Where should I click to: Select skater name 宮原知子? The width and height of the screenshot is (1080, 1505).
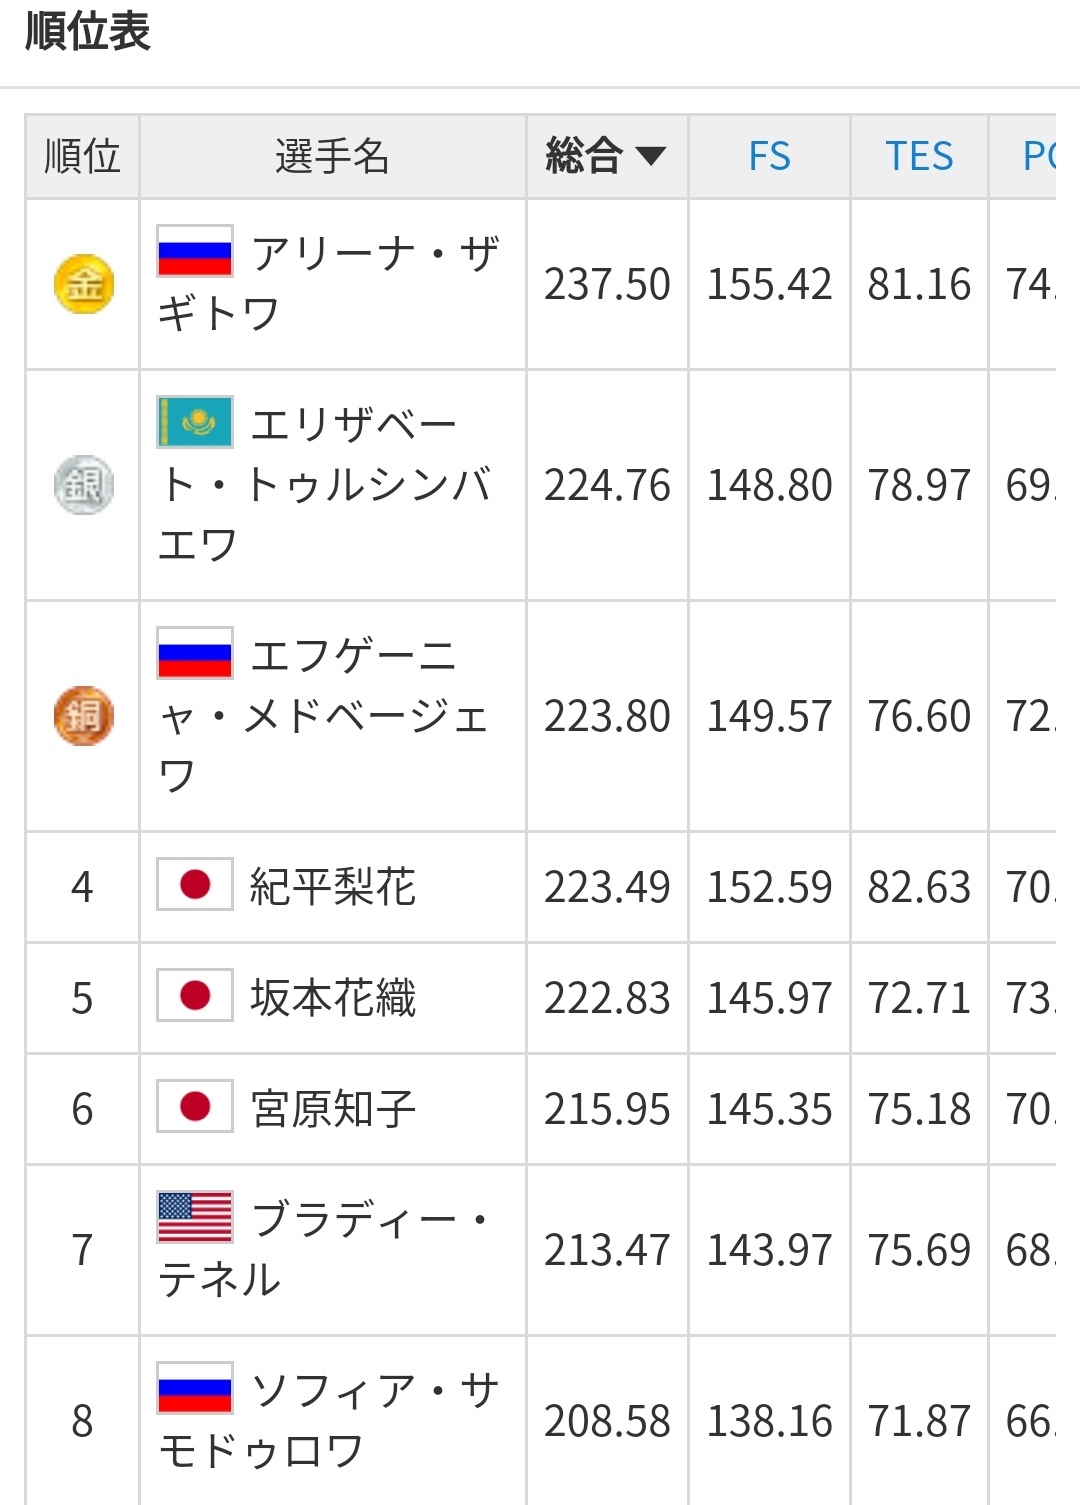pos(333,1109)
